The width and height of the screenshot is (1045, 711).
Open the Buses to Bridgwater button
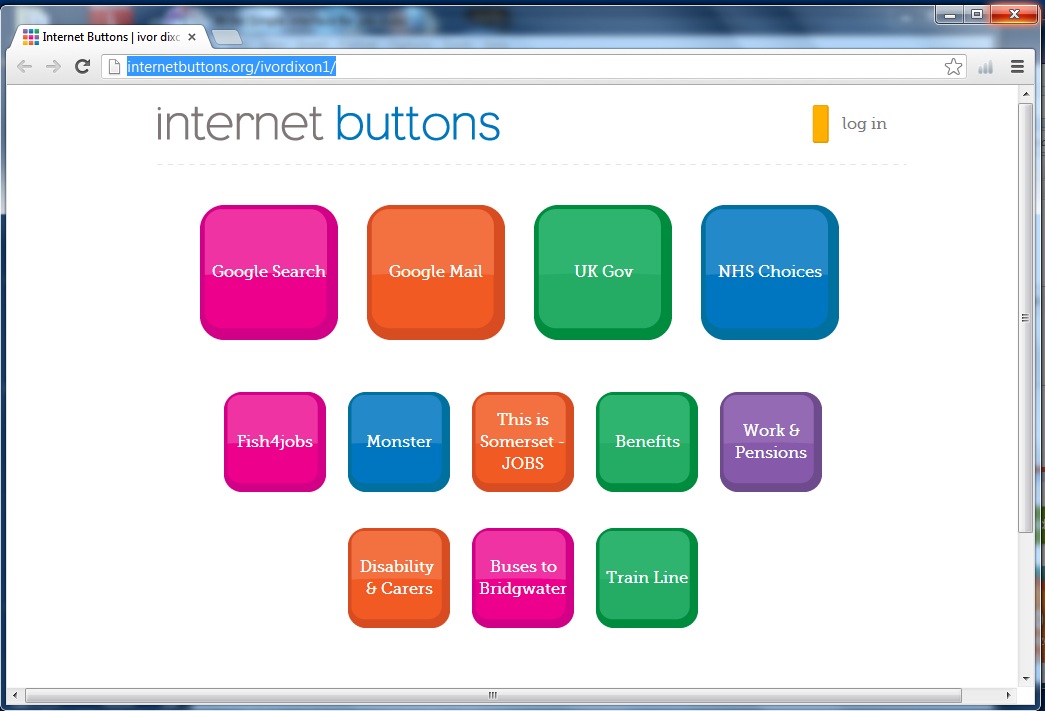pyautogui.click(x=522, y=578)
